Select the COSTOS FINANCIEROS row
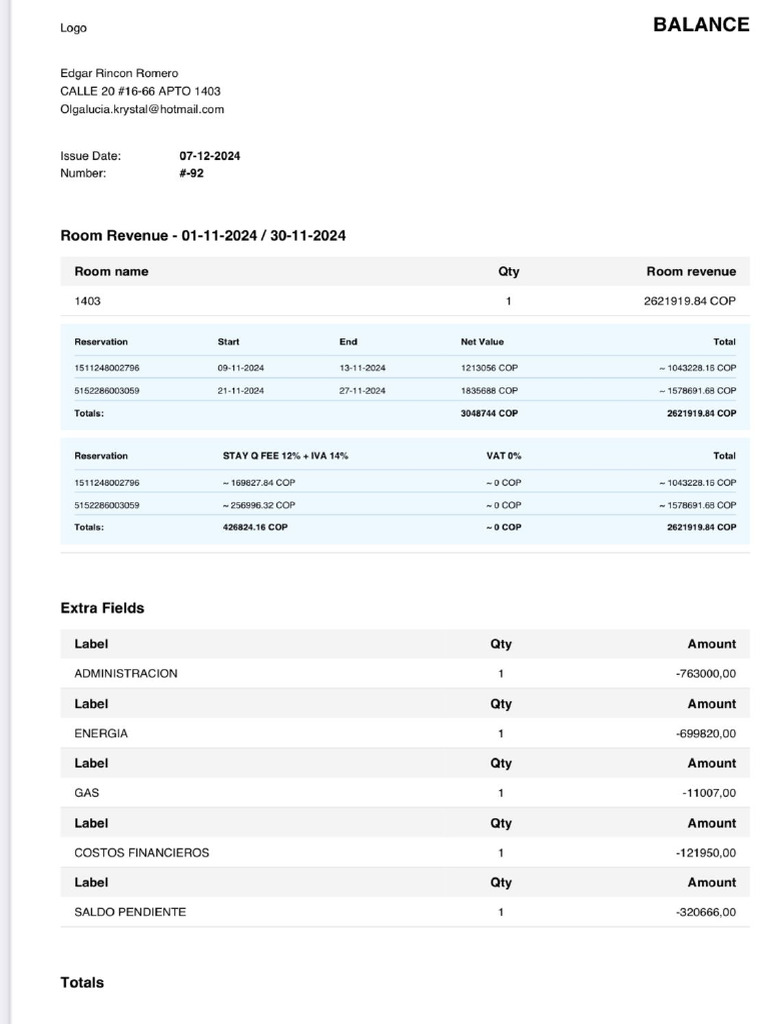 coord(405,853)
